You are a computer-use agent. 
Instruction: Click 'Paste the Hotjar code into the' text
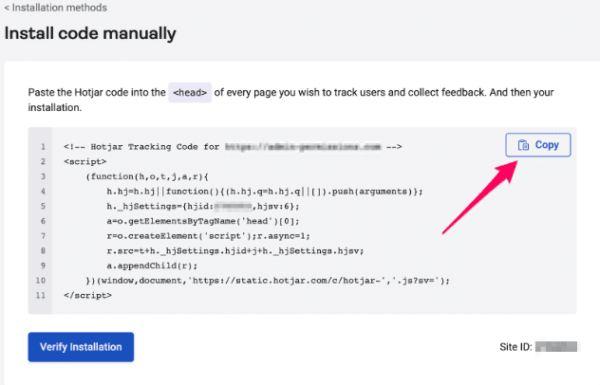tap(96, 93)
